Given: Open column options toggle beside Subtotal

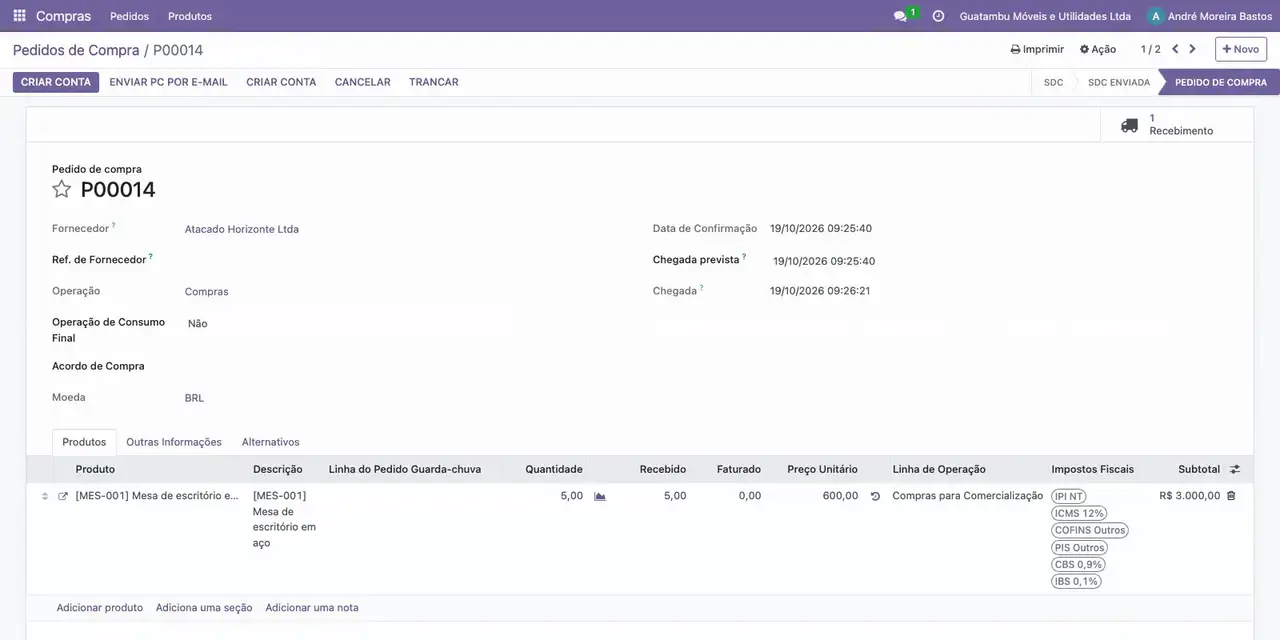Looking at the screenshot, I should [x=1235, y=469].
